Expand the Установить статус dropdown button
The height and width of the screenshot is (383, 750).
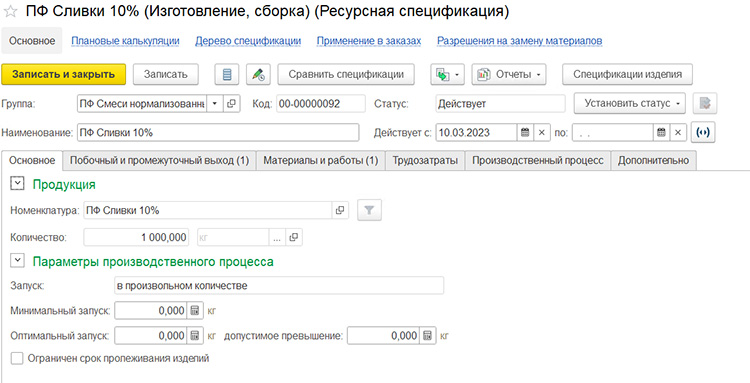(x=629, y=103)
